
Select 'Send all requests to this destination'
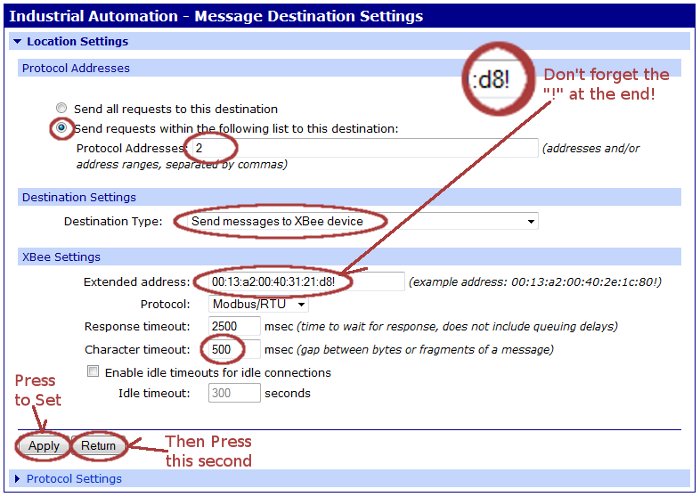click(x=62, y=108)
